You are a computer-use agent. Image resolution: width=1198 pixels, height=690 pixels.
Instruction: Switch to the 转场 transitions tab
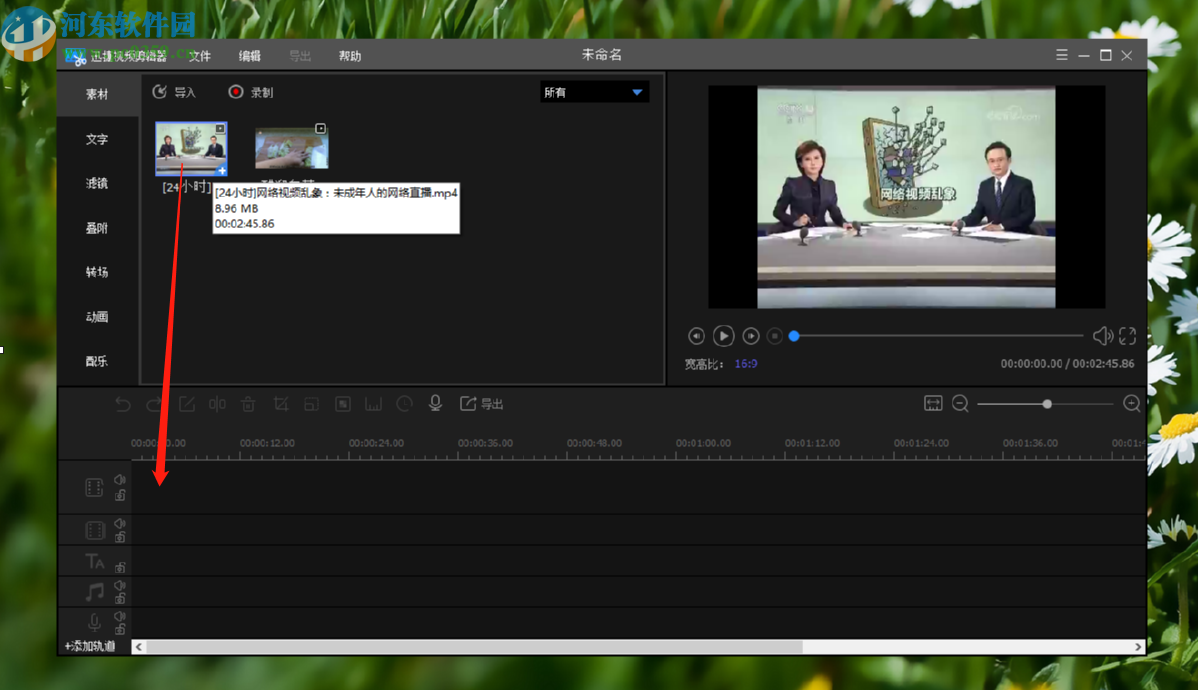[x=97, y=272]
